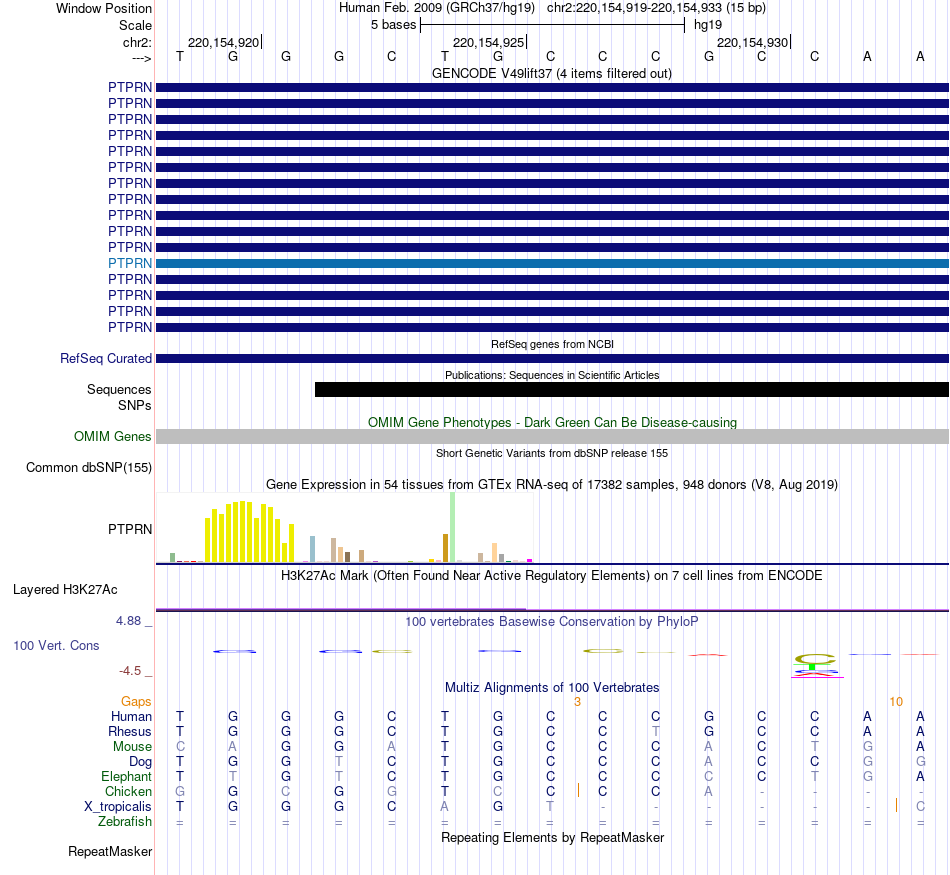Click the orange gap count 10
950x875 pixels.
pyautogui.click(x=896, y=702)
